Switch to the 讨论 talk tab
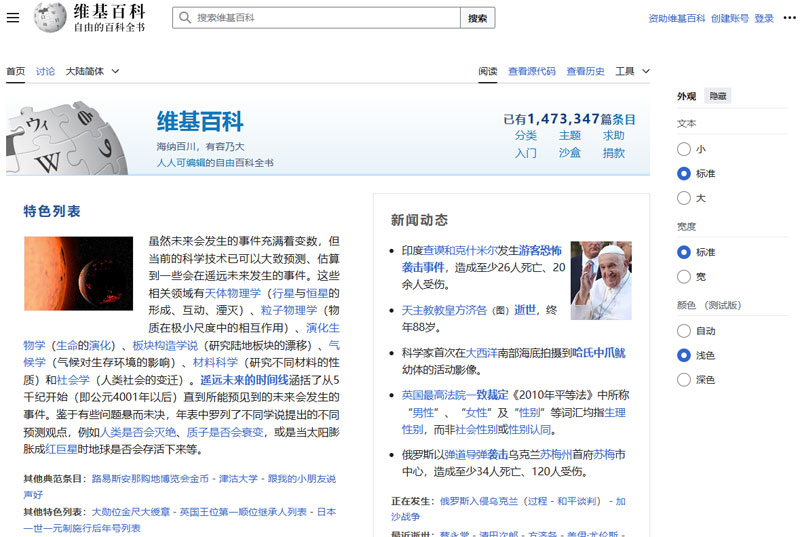The height and width of the screenshot is (537, 800). [45, 71]
